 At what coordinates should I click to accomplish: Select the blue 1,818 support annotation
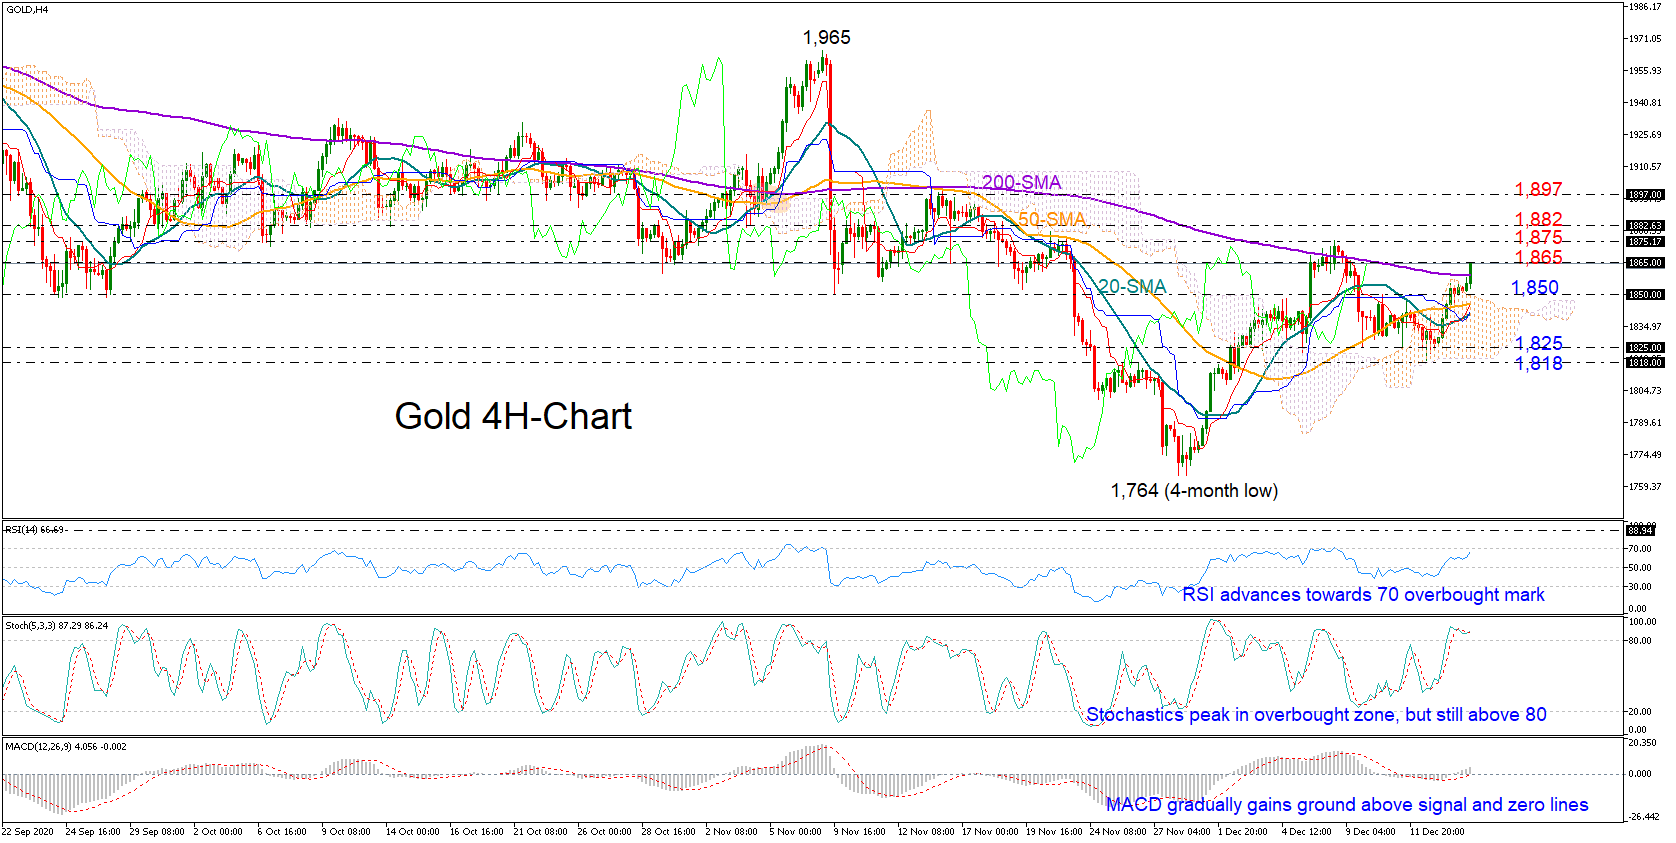coord(1538,363)
